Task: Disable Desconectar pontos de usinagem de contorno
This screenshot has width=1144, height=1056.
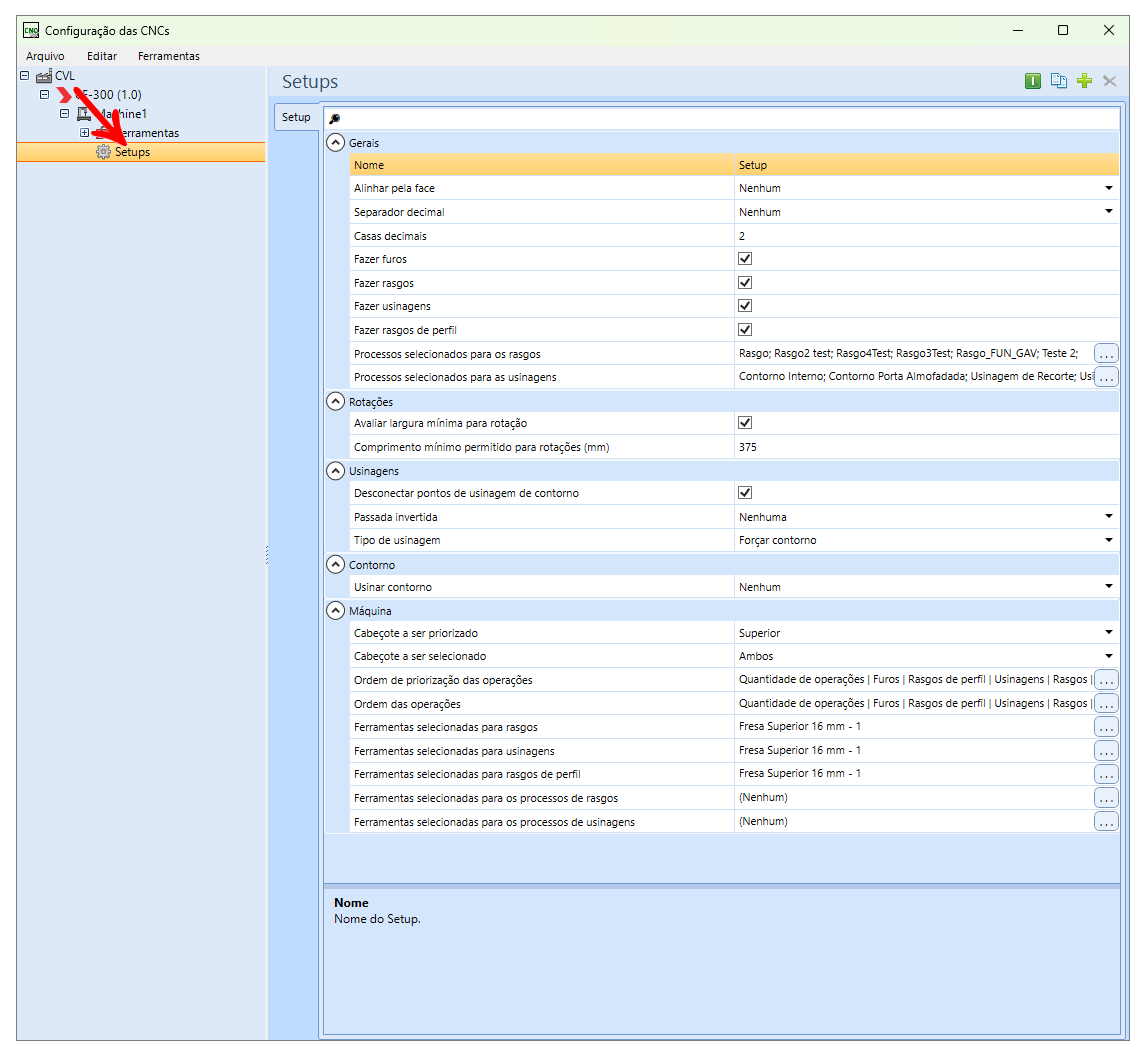Action: (745, 493)
